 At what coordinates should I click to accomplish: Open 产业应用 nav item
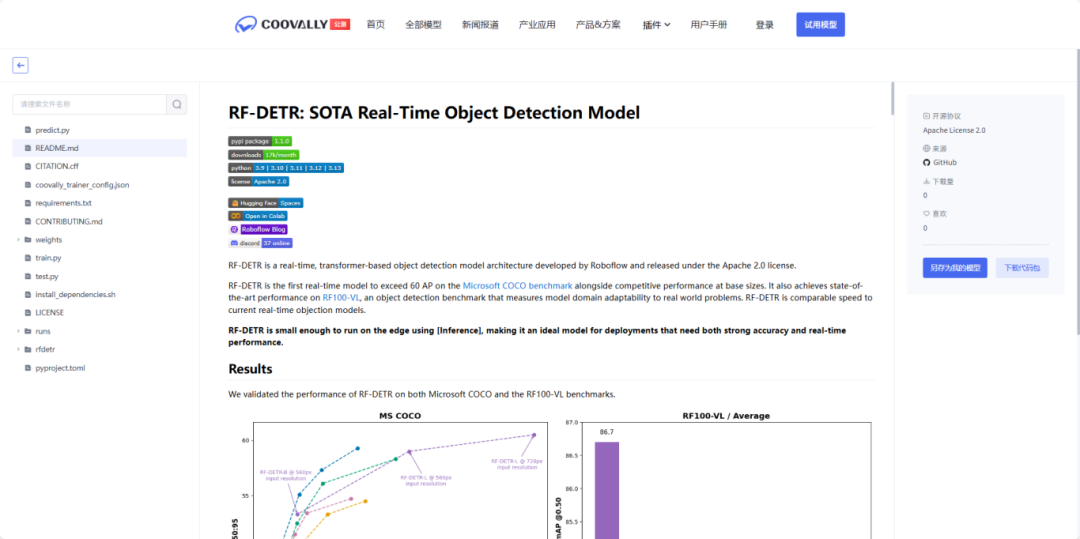(x=537, y=25)
